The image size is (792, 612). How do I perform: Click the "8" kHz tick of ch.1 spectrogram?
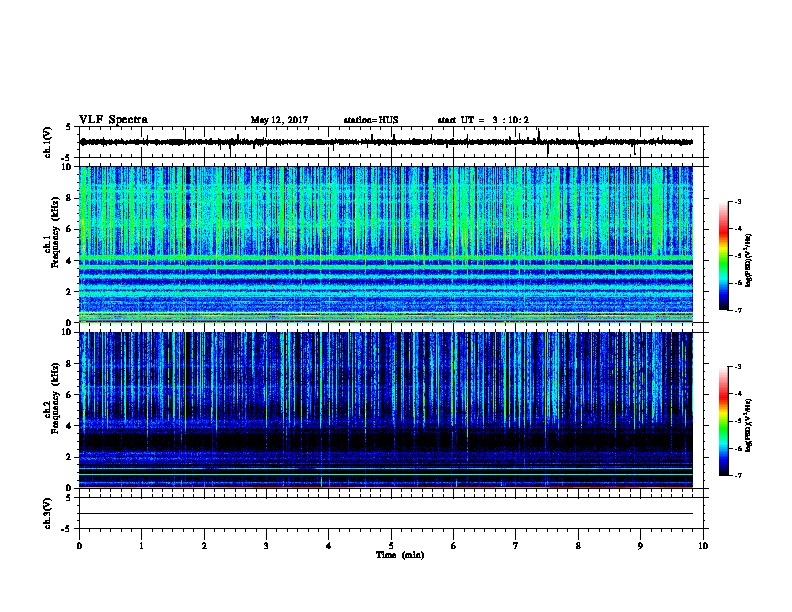[69, 198]
